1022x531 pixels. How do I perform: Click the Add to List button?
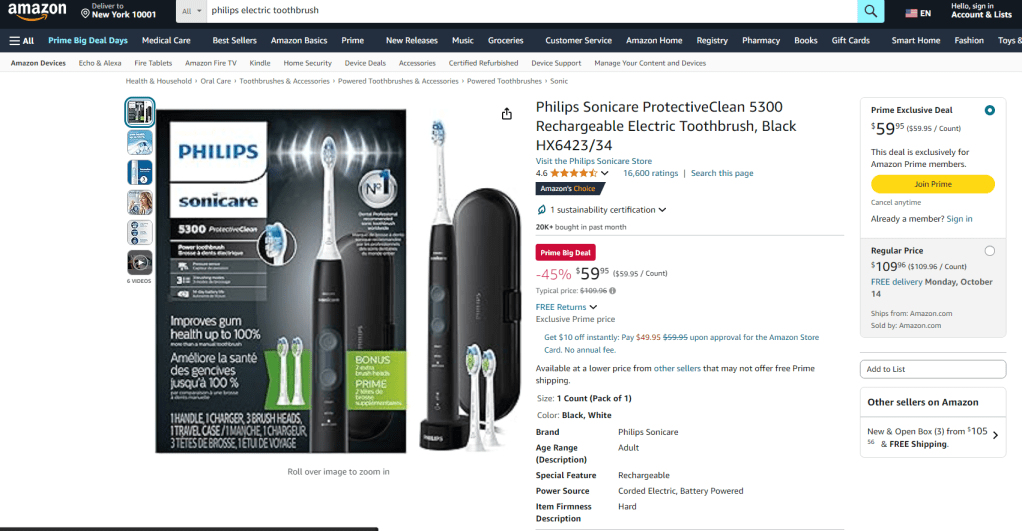pyautogui.click(x=933, y=369)
